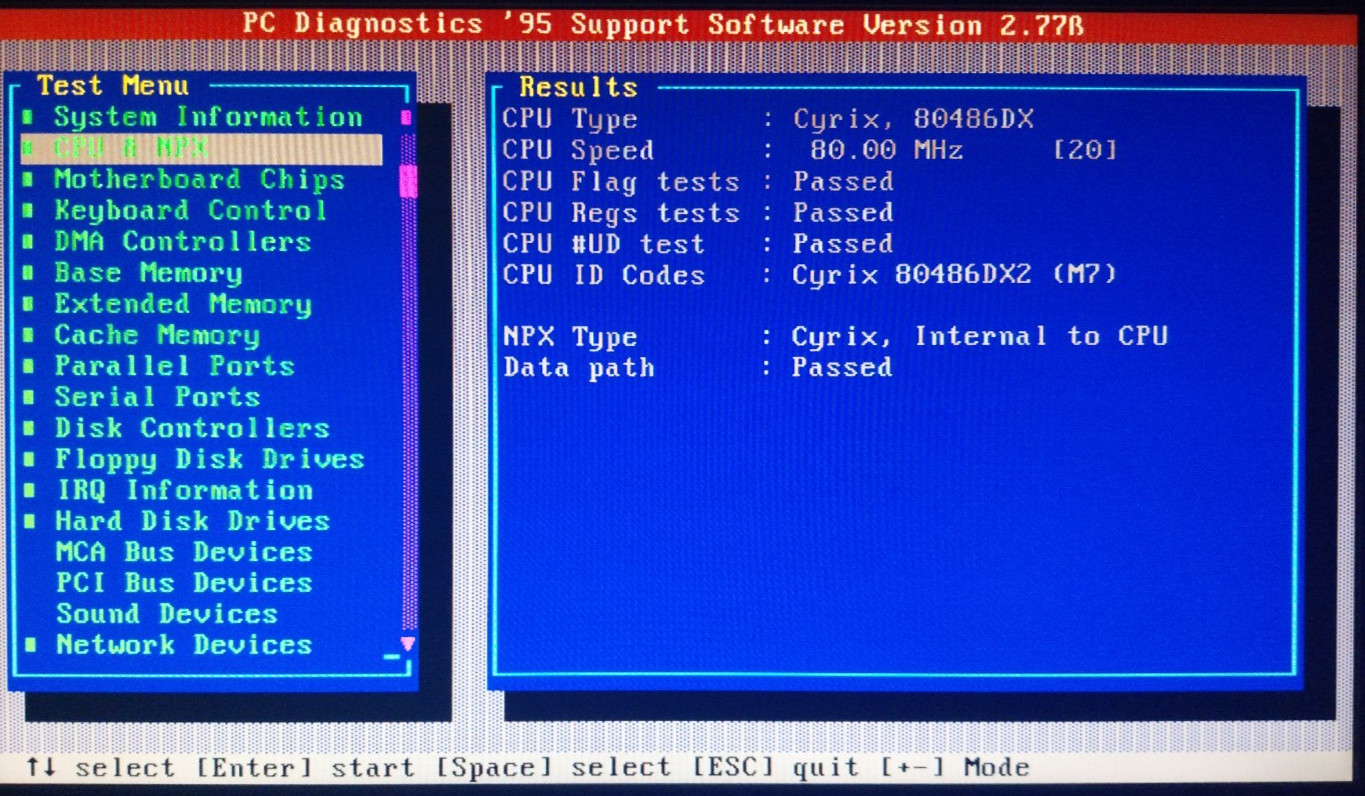Screen dimensions: 1365x796
Task: Select DMA Controllers in the test list
Action: tap(182, 242)
